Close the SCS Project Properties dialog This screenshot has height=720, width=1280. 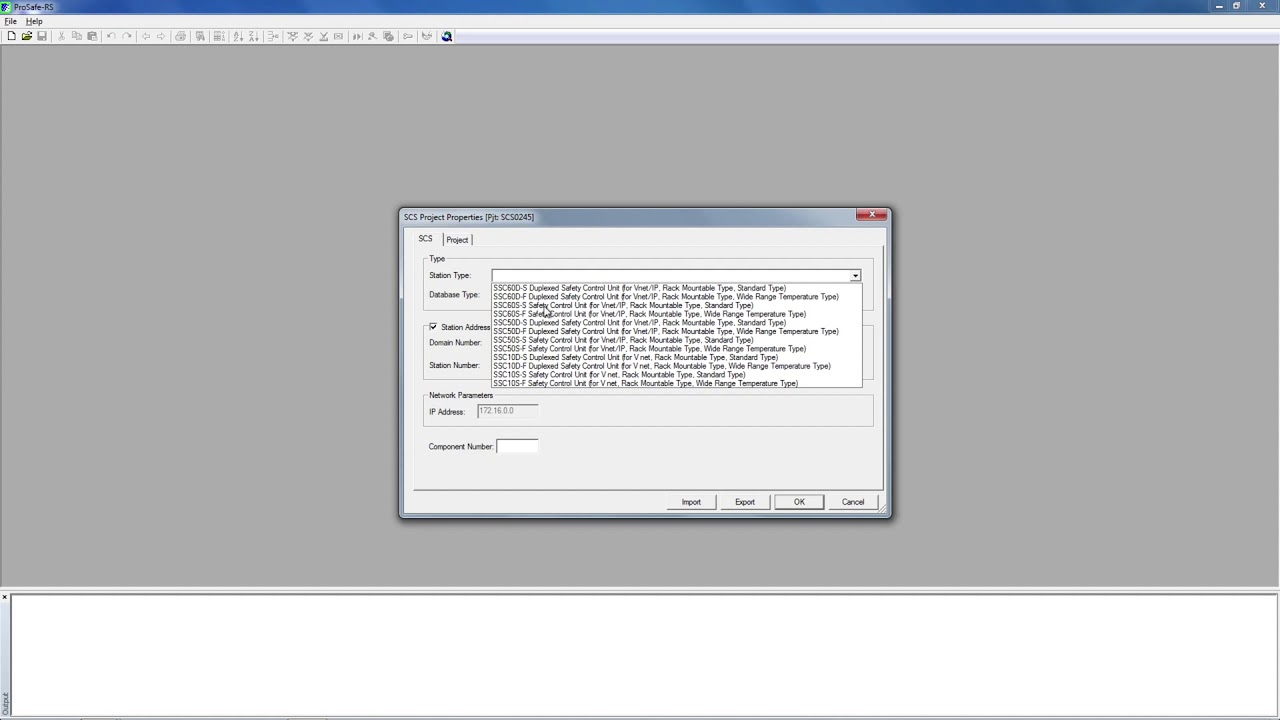(872, 215)
